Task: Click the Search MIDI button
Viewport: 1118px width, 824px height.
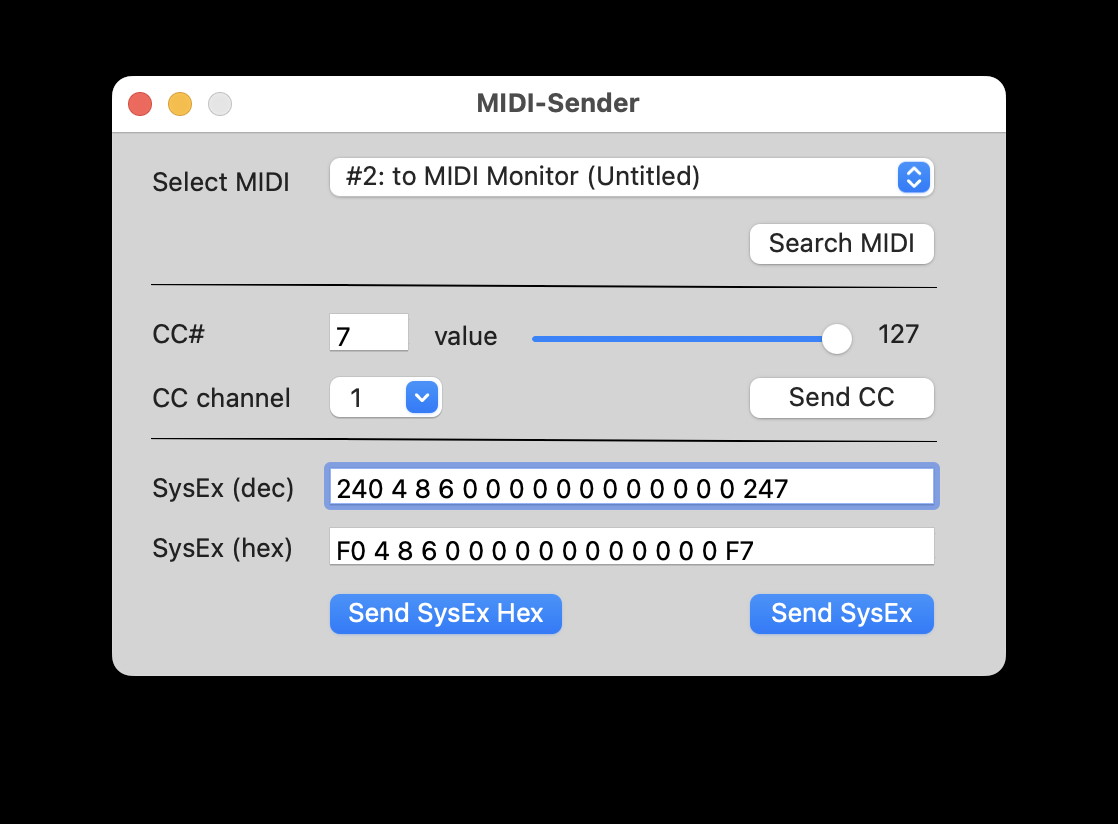Action: (841, 244)
